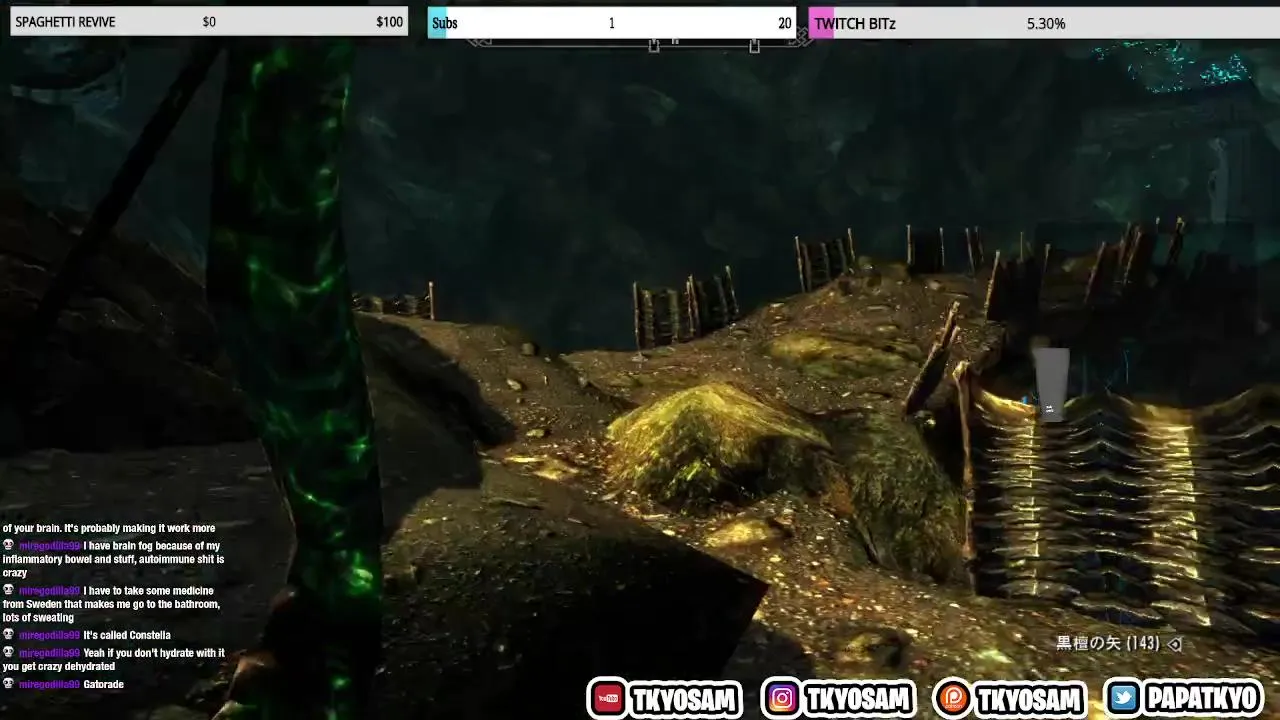Image resolution: width=1280 pixels, height=720 pixels.
Task: Click the "20" subs goal number
Action: click(x=784, y=23)
